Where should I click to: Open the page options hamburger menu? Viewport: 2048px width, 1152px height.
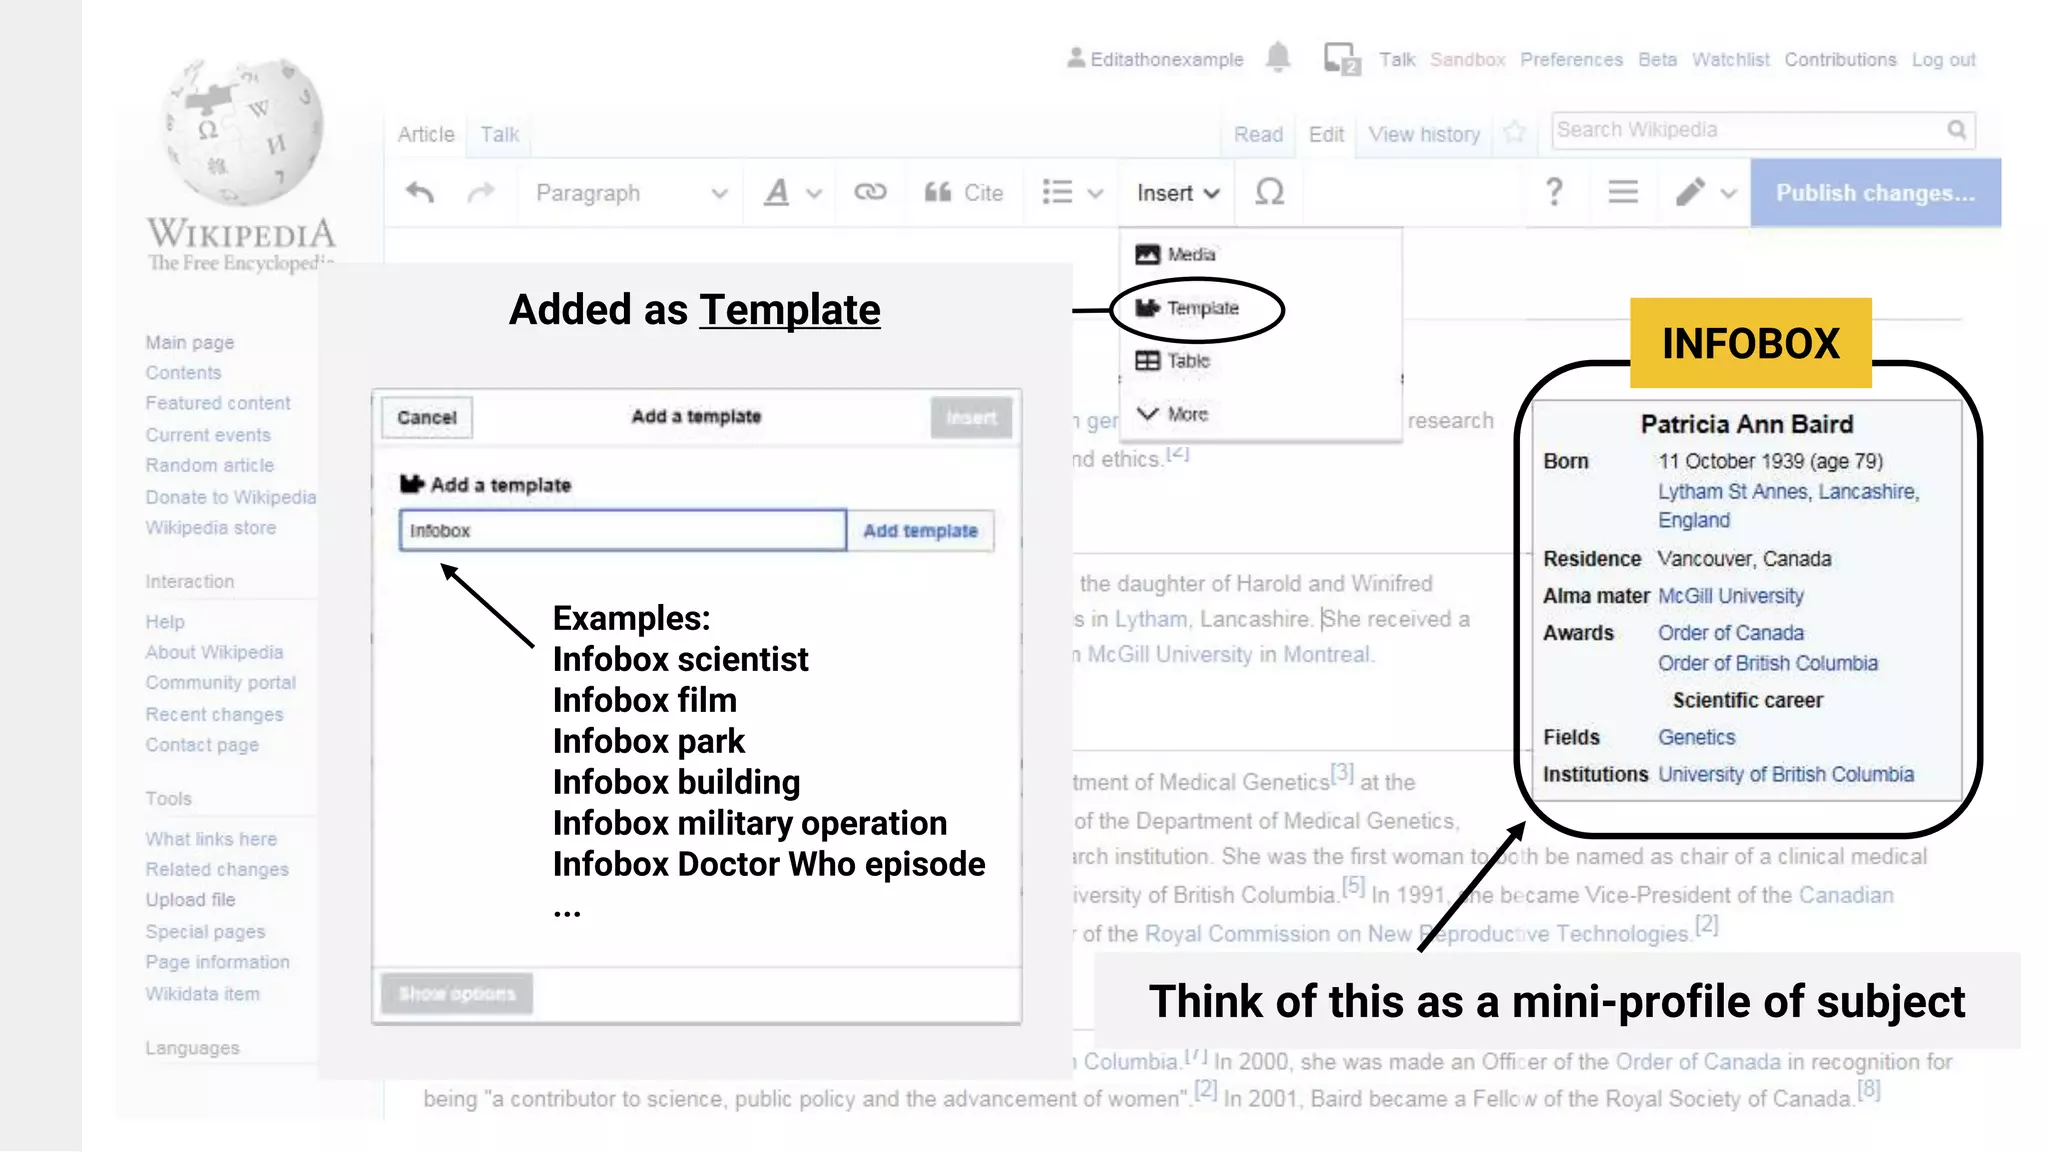coord(1623,192)
